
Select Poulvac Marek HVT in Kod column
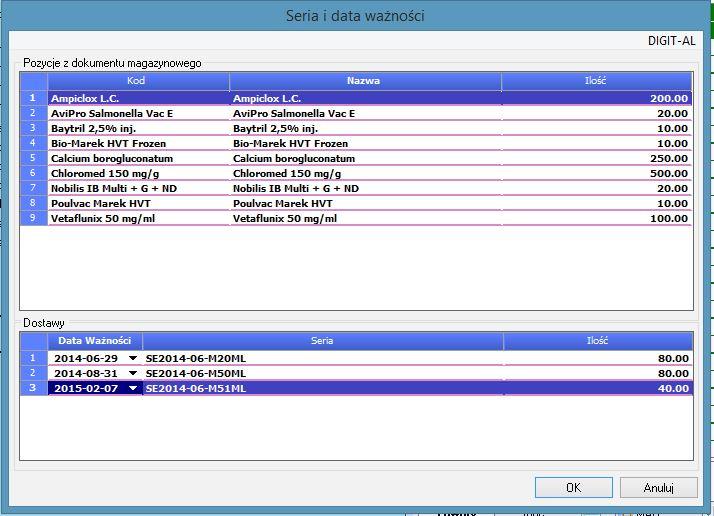point(138,204)
